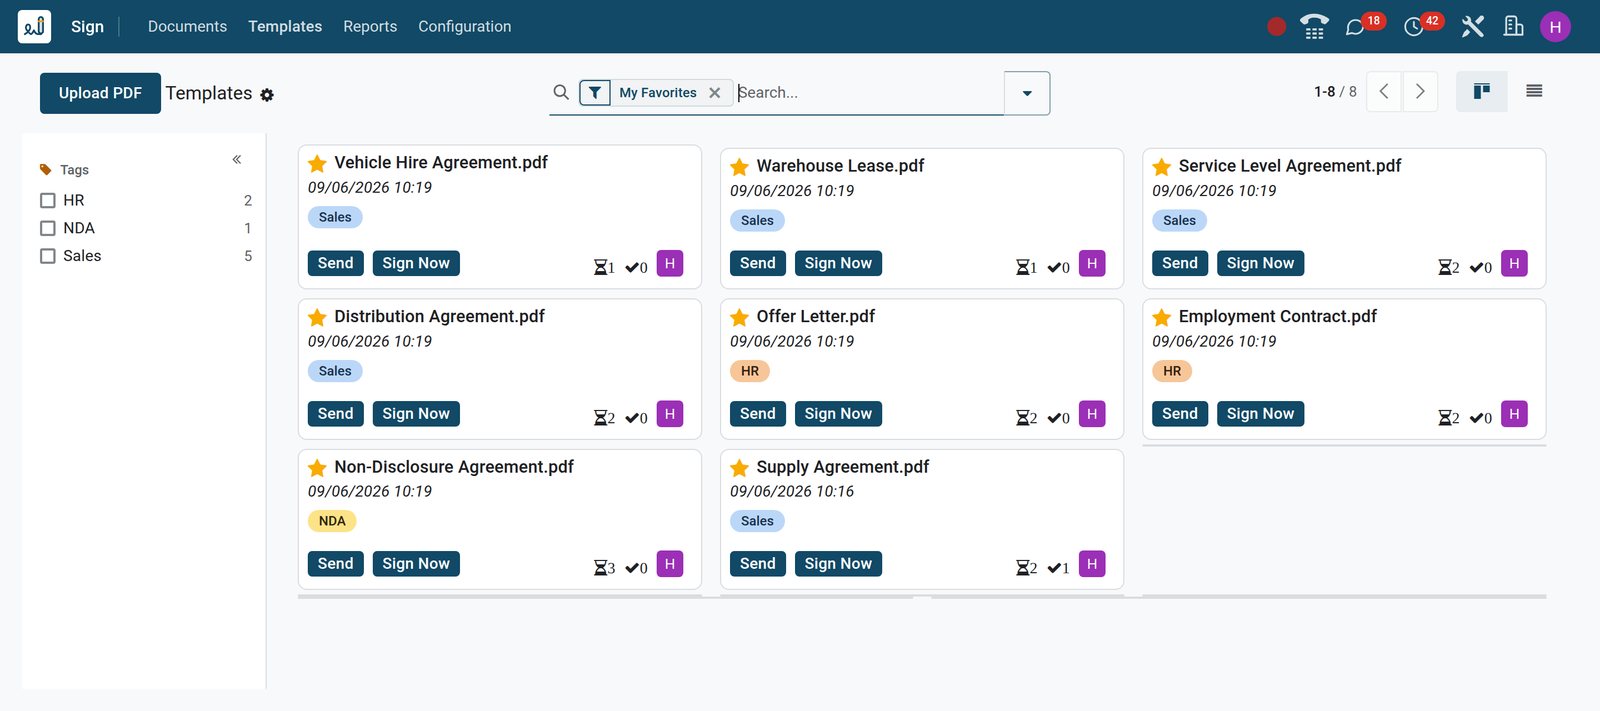Click pending hourglass count on Service Level Agreement

point(1448,267)
